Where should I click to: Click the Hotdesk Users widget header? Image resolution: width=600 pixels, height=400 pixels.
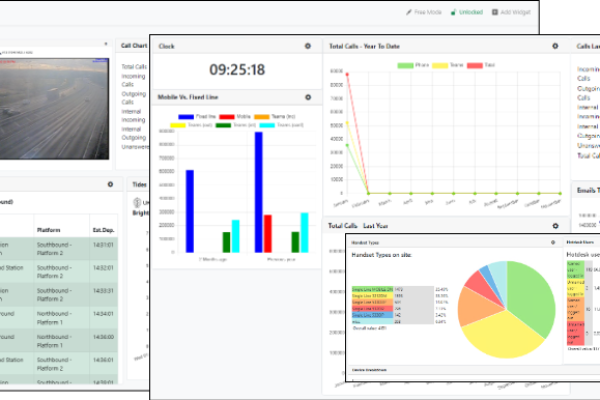point(580,242)
